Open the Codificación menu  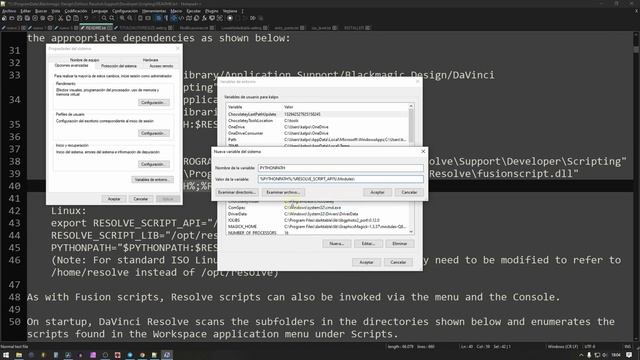(x=76, y=11)
